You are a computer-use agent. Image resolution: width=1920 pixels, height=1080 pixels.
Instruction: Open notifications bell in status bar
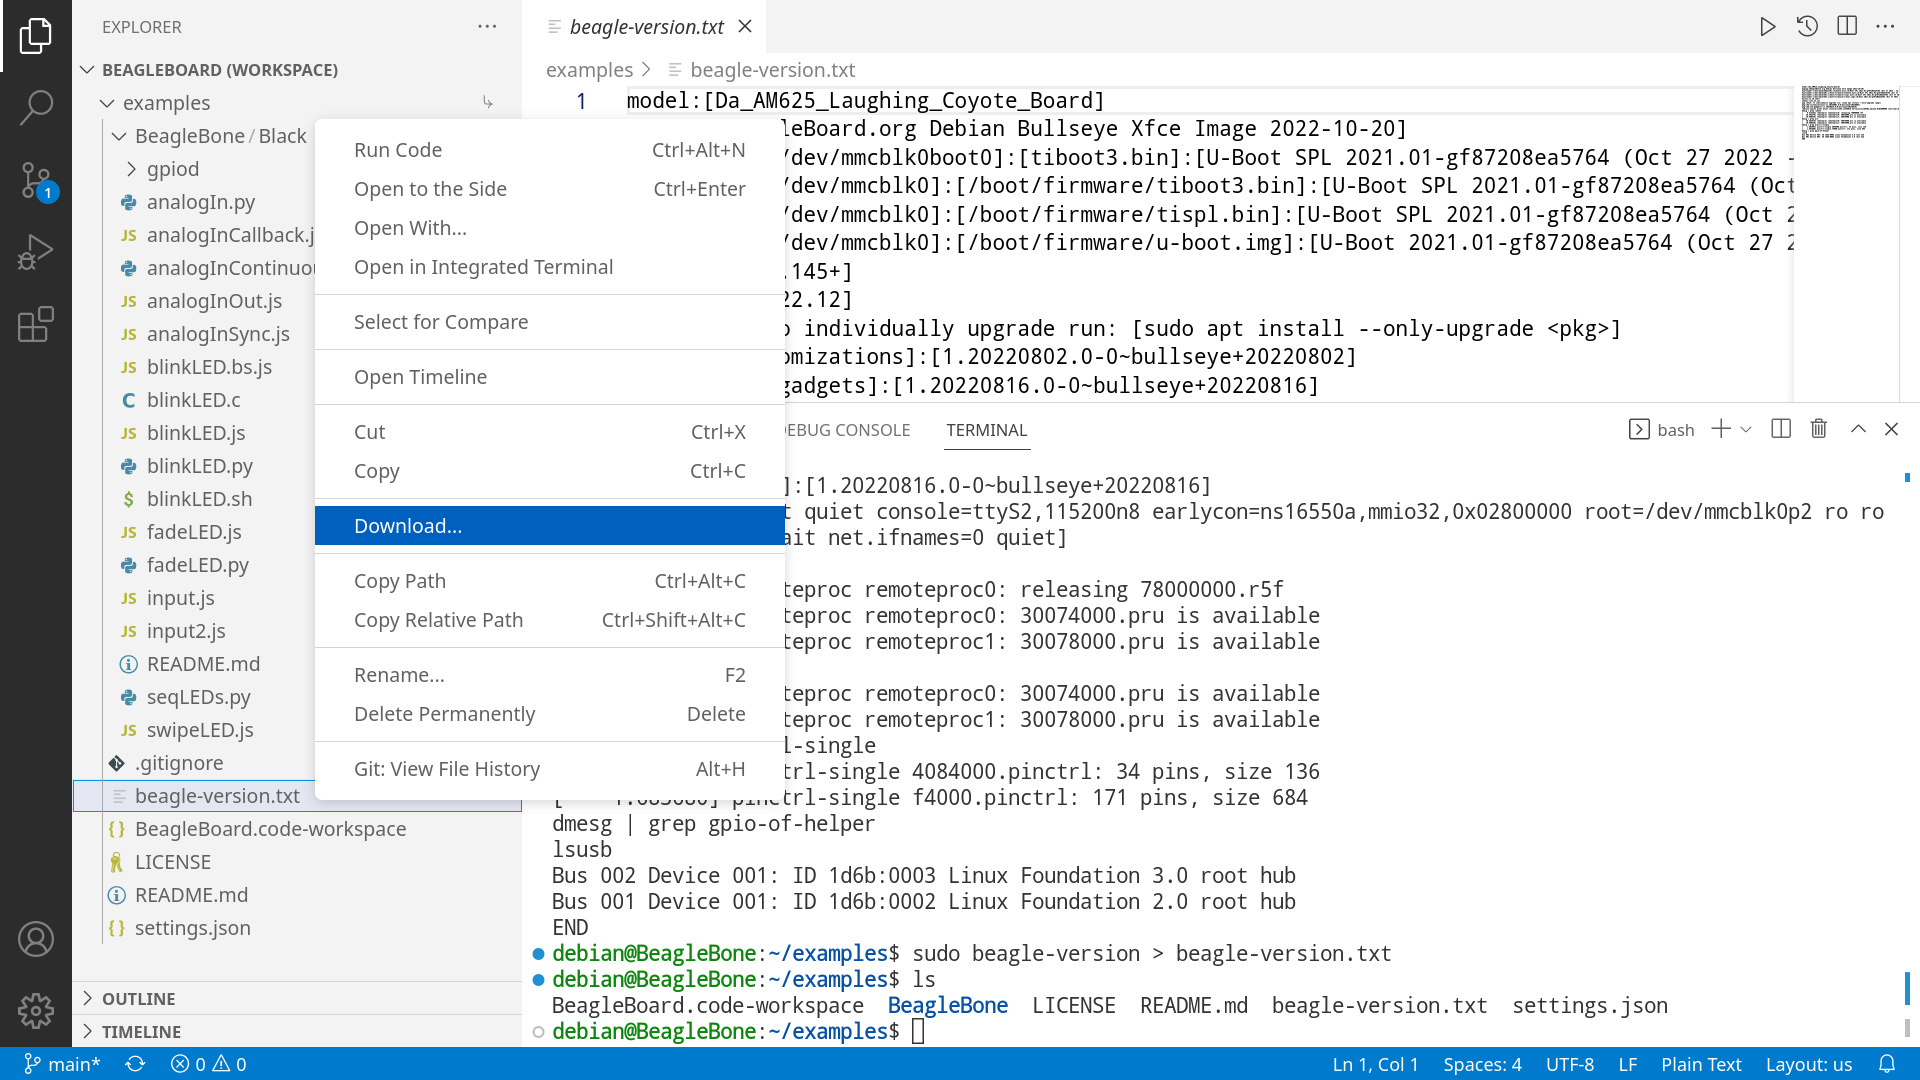tap(1887, 1064)
